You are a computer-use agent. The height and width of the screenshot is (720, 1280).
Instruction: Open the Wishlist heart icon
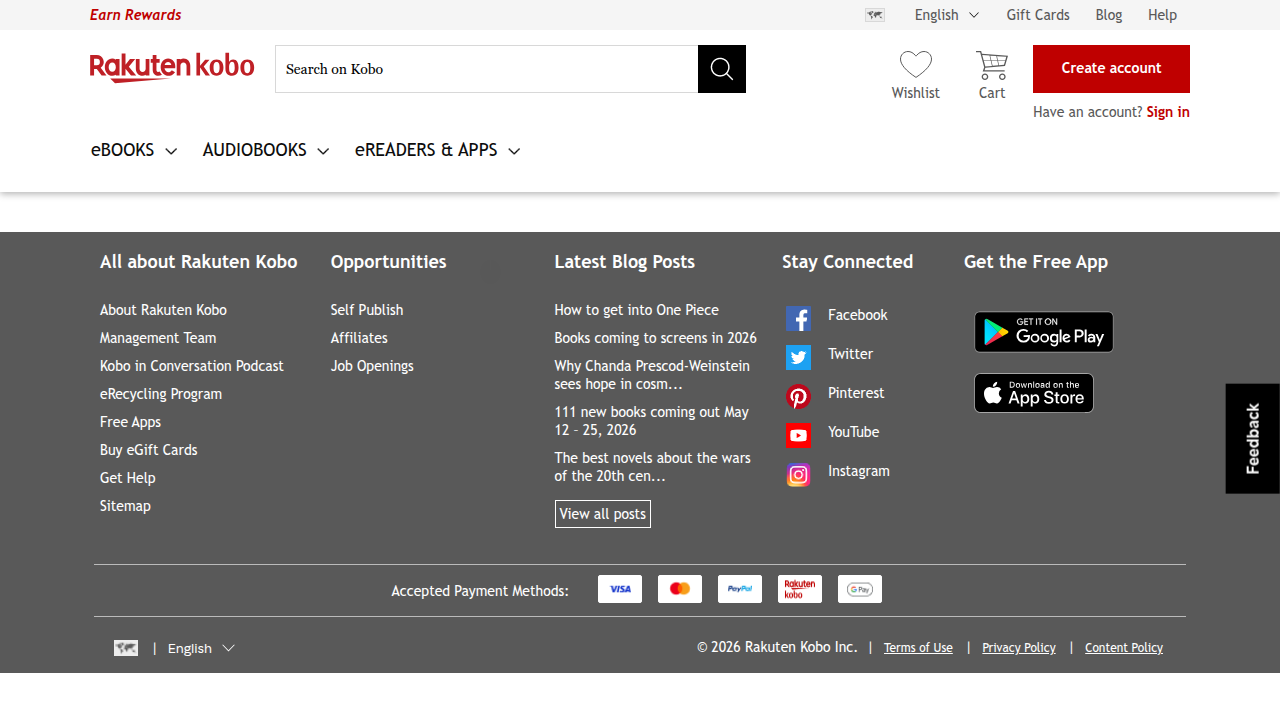coord(916,65)
